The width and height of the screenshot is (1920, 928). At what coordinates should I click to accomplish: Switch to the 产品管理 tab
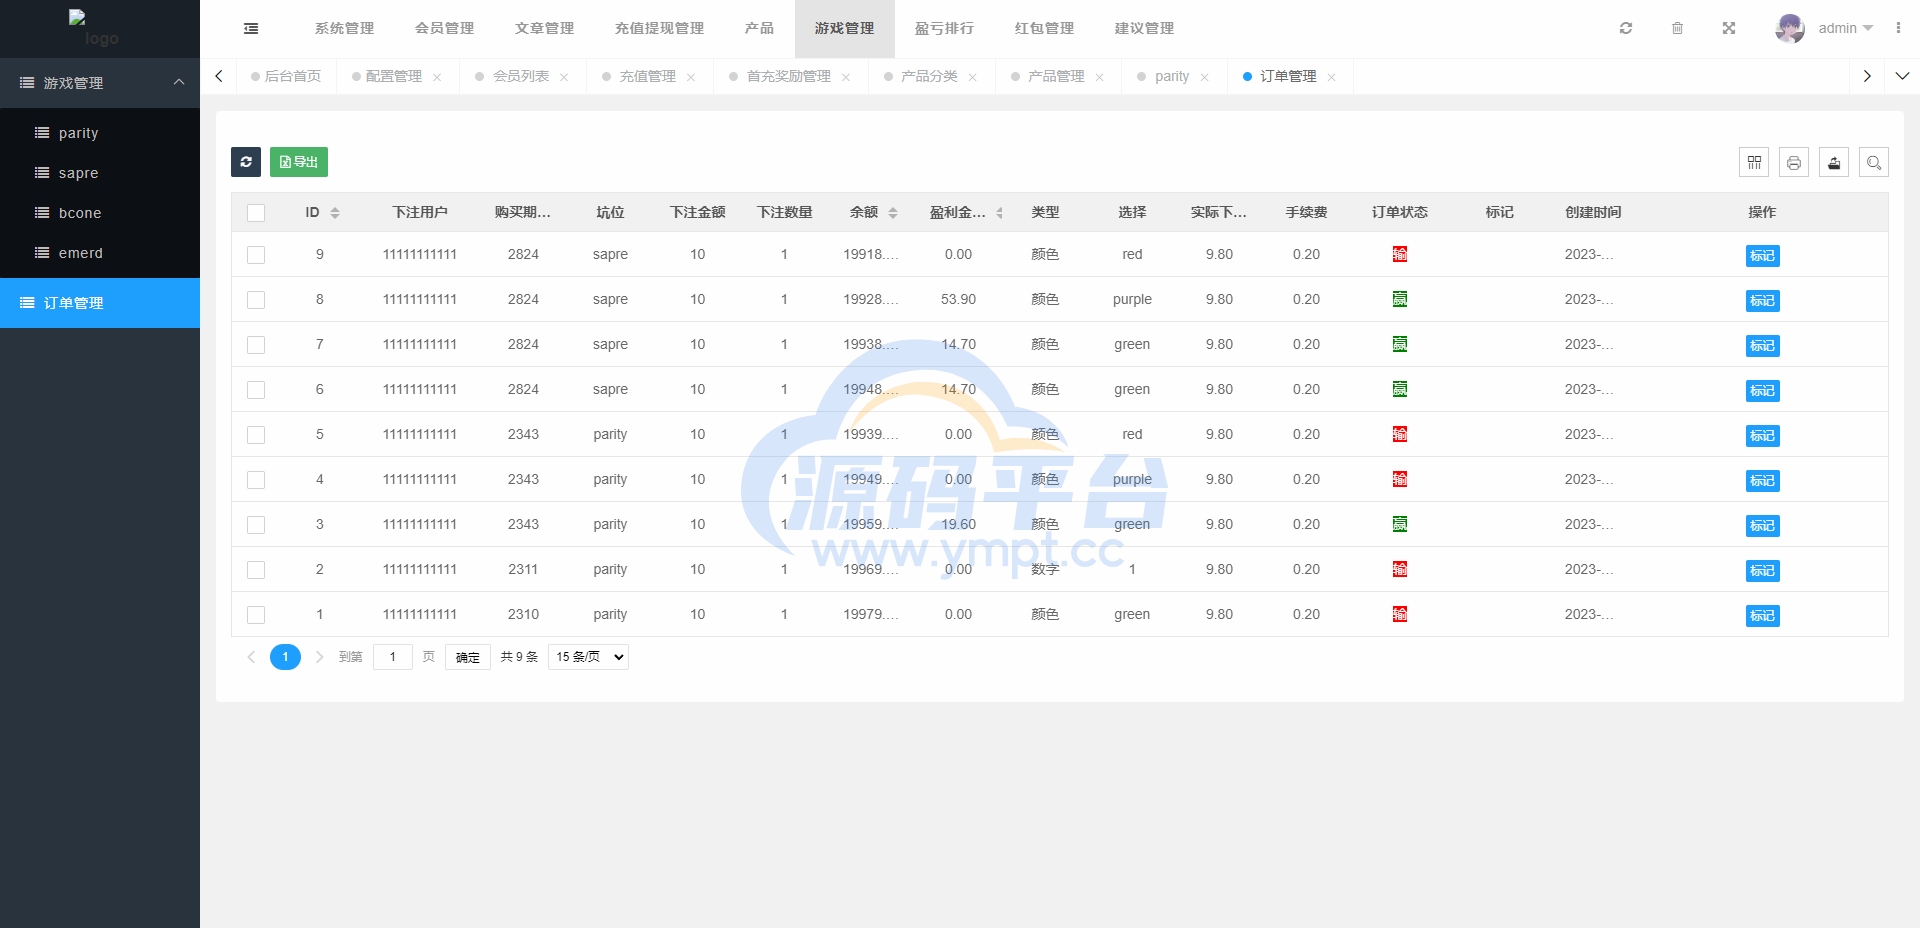tap(1056, 76)
